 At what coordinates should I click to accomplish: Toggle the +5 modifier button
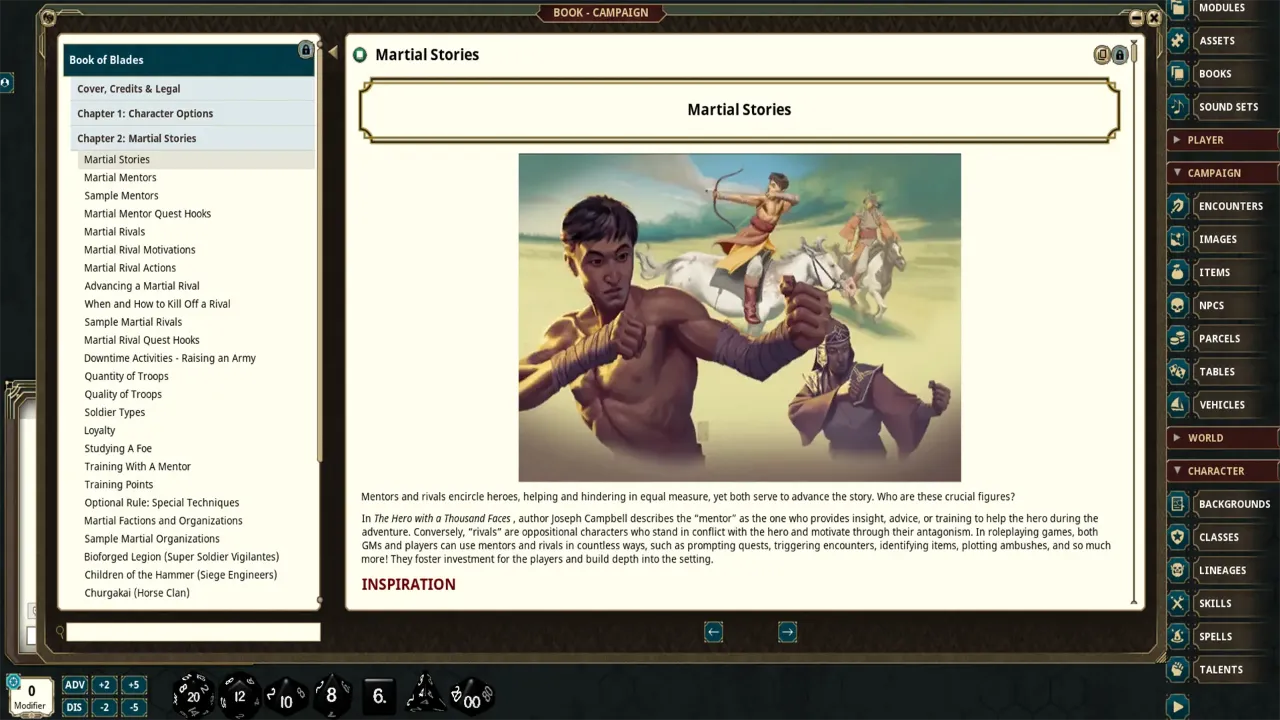click(134, 685)
